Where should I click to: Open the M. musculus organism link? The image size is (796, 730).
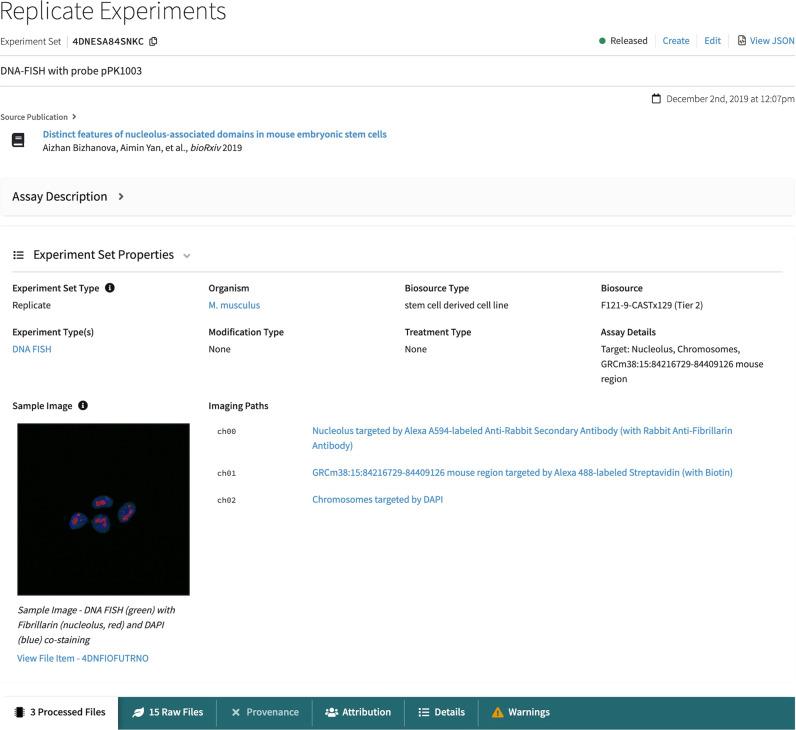click(x=234, y=305)
